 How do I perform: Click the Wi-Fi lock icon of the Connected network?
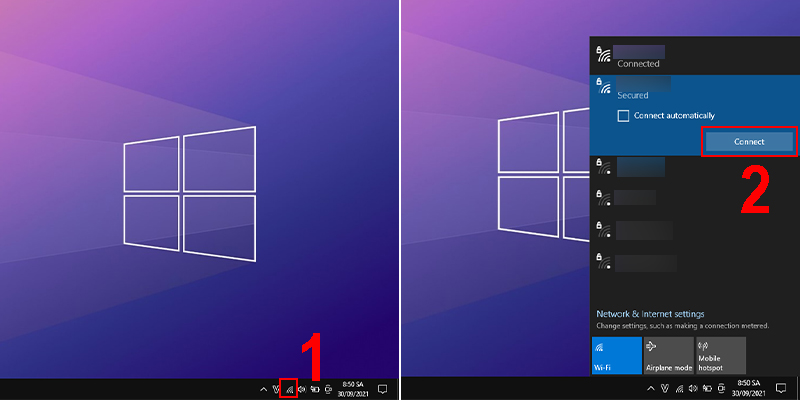(604, 54)
